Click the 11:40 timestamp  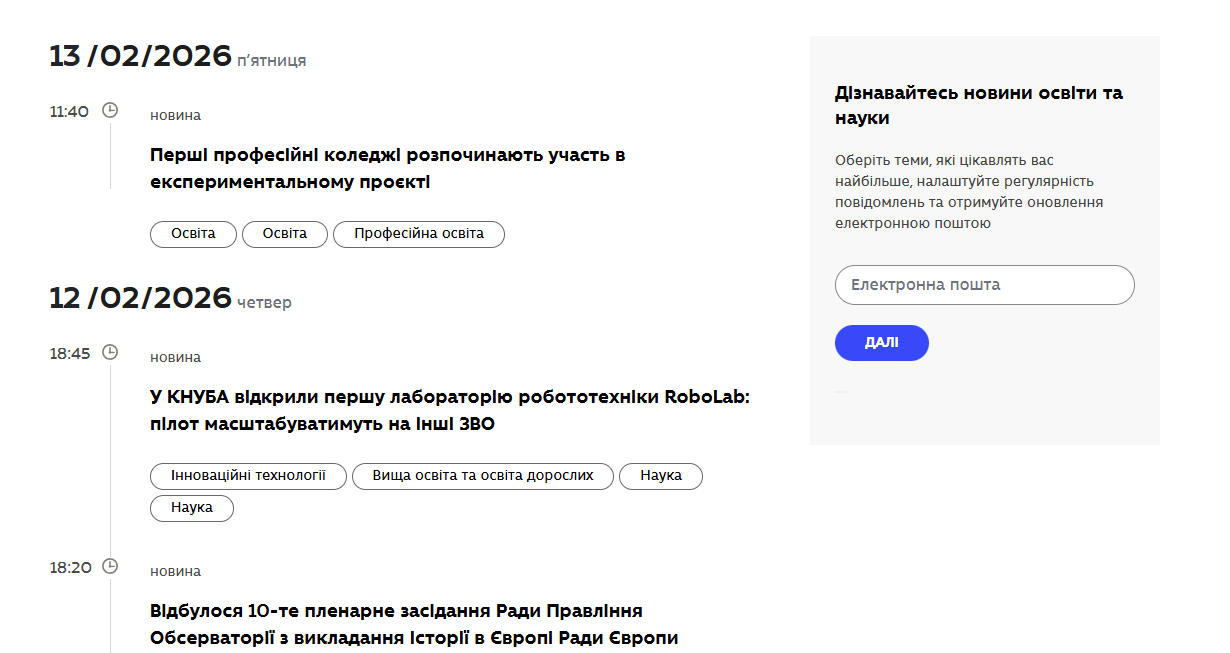[x=70, y=111]
